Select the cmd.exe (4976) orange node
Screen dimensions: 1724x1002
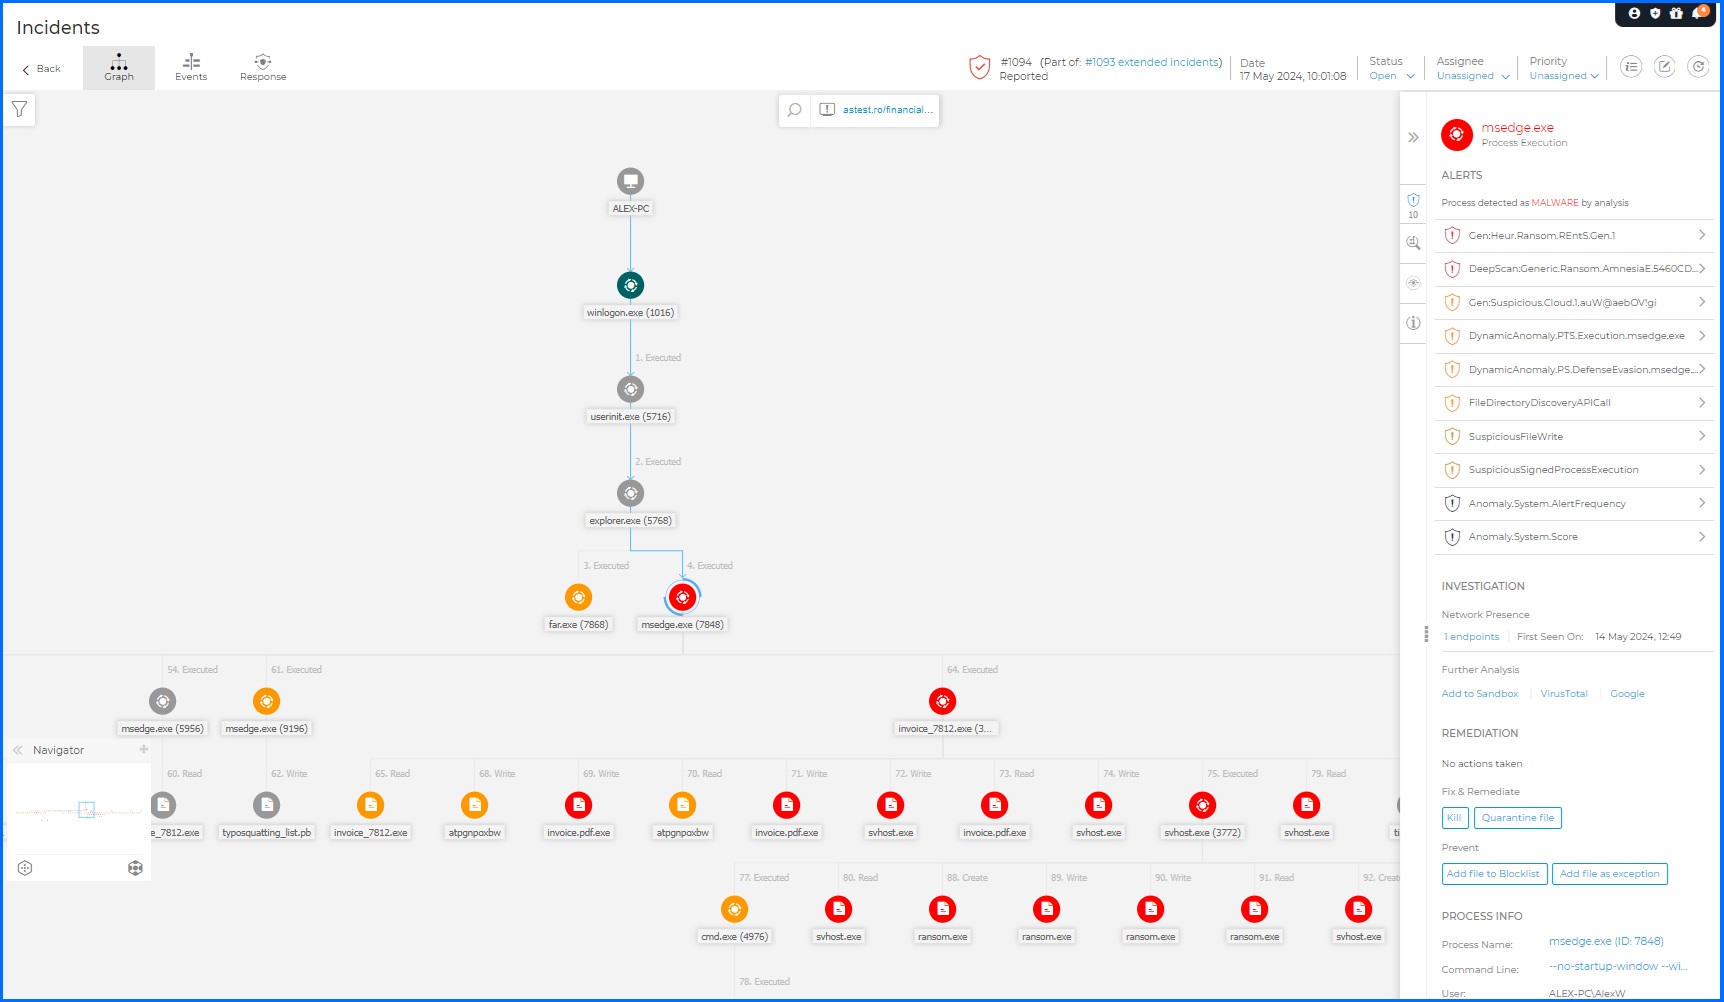734,909
